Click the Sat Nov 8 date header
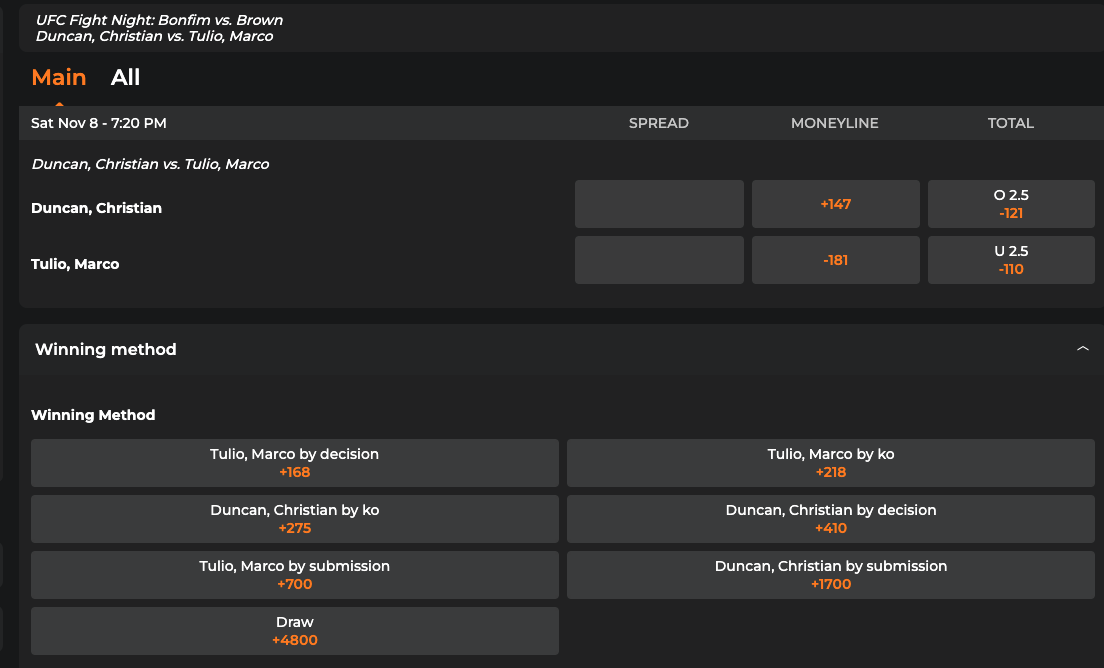1104x668 pixels. pos(99,123)
